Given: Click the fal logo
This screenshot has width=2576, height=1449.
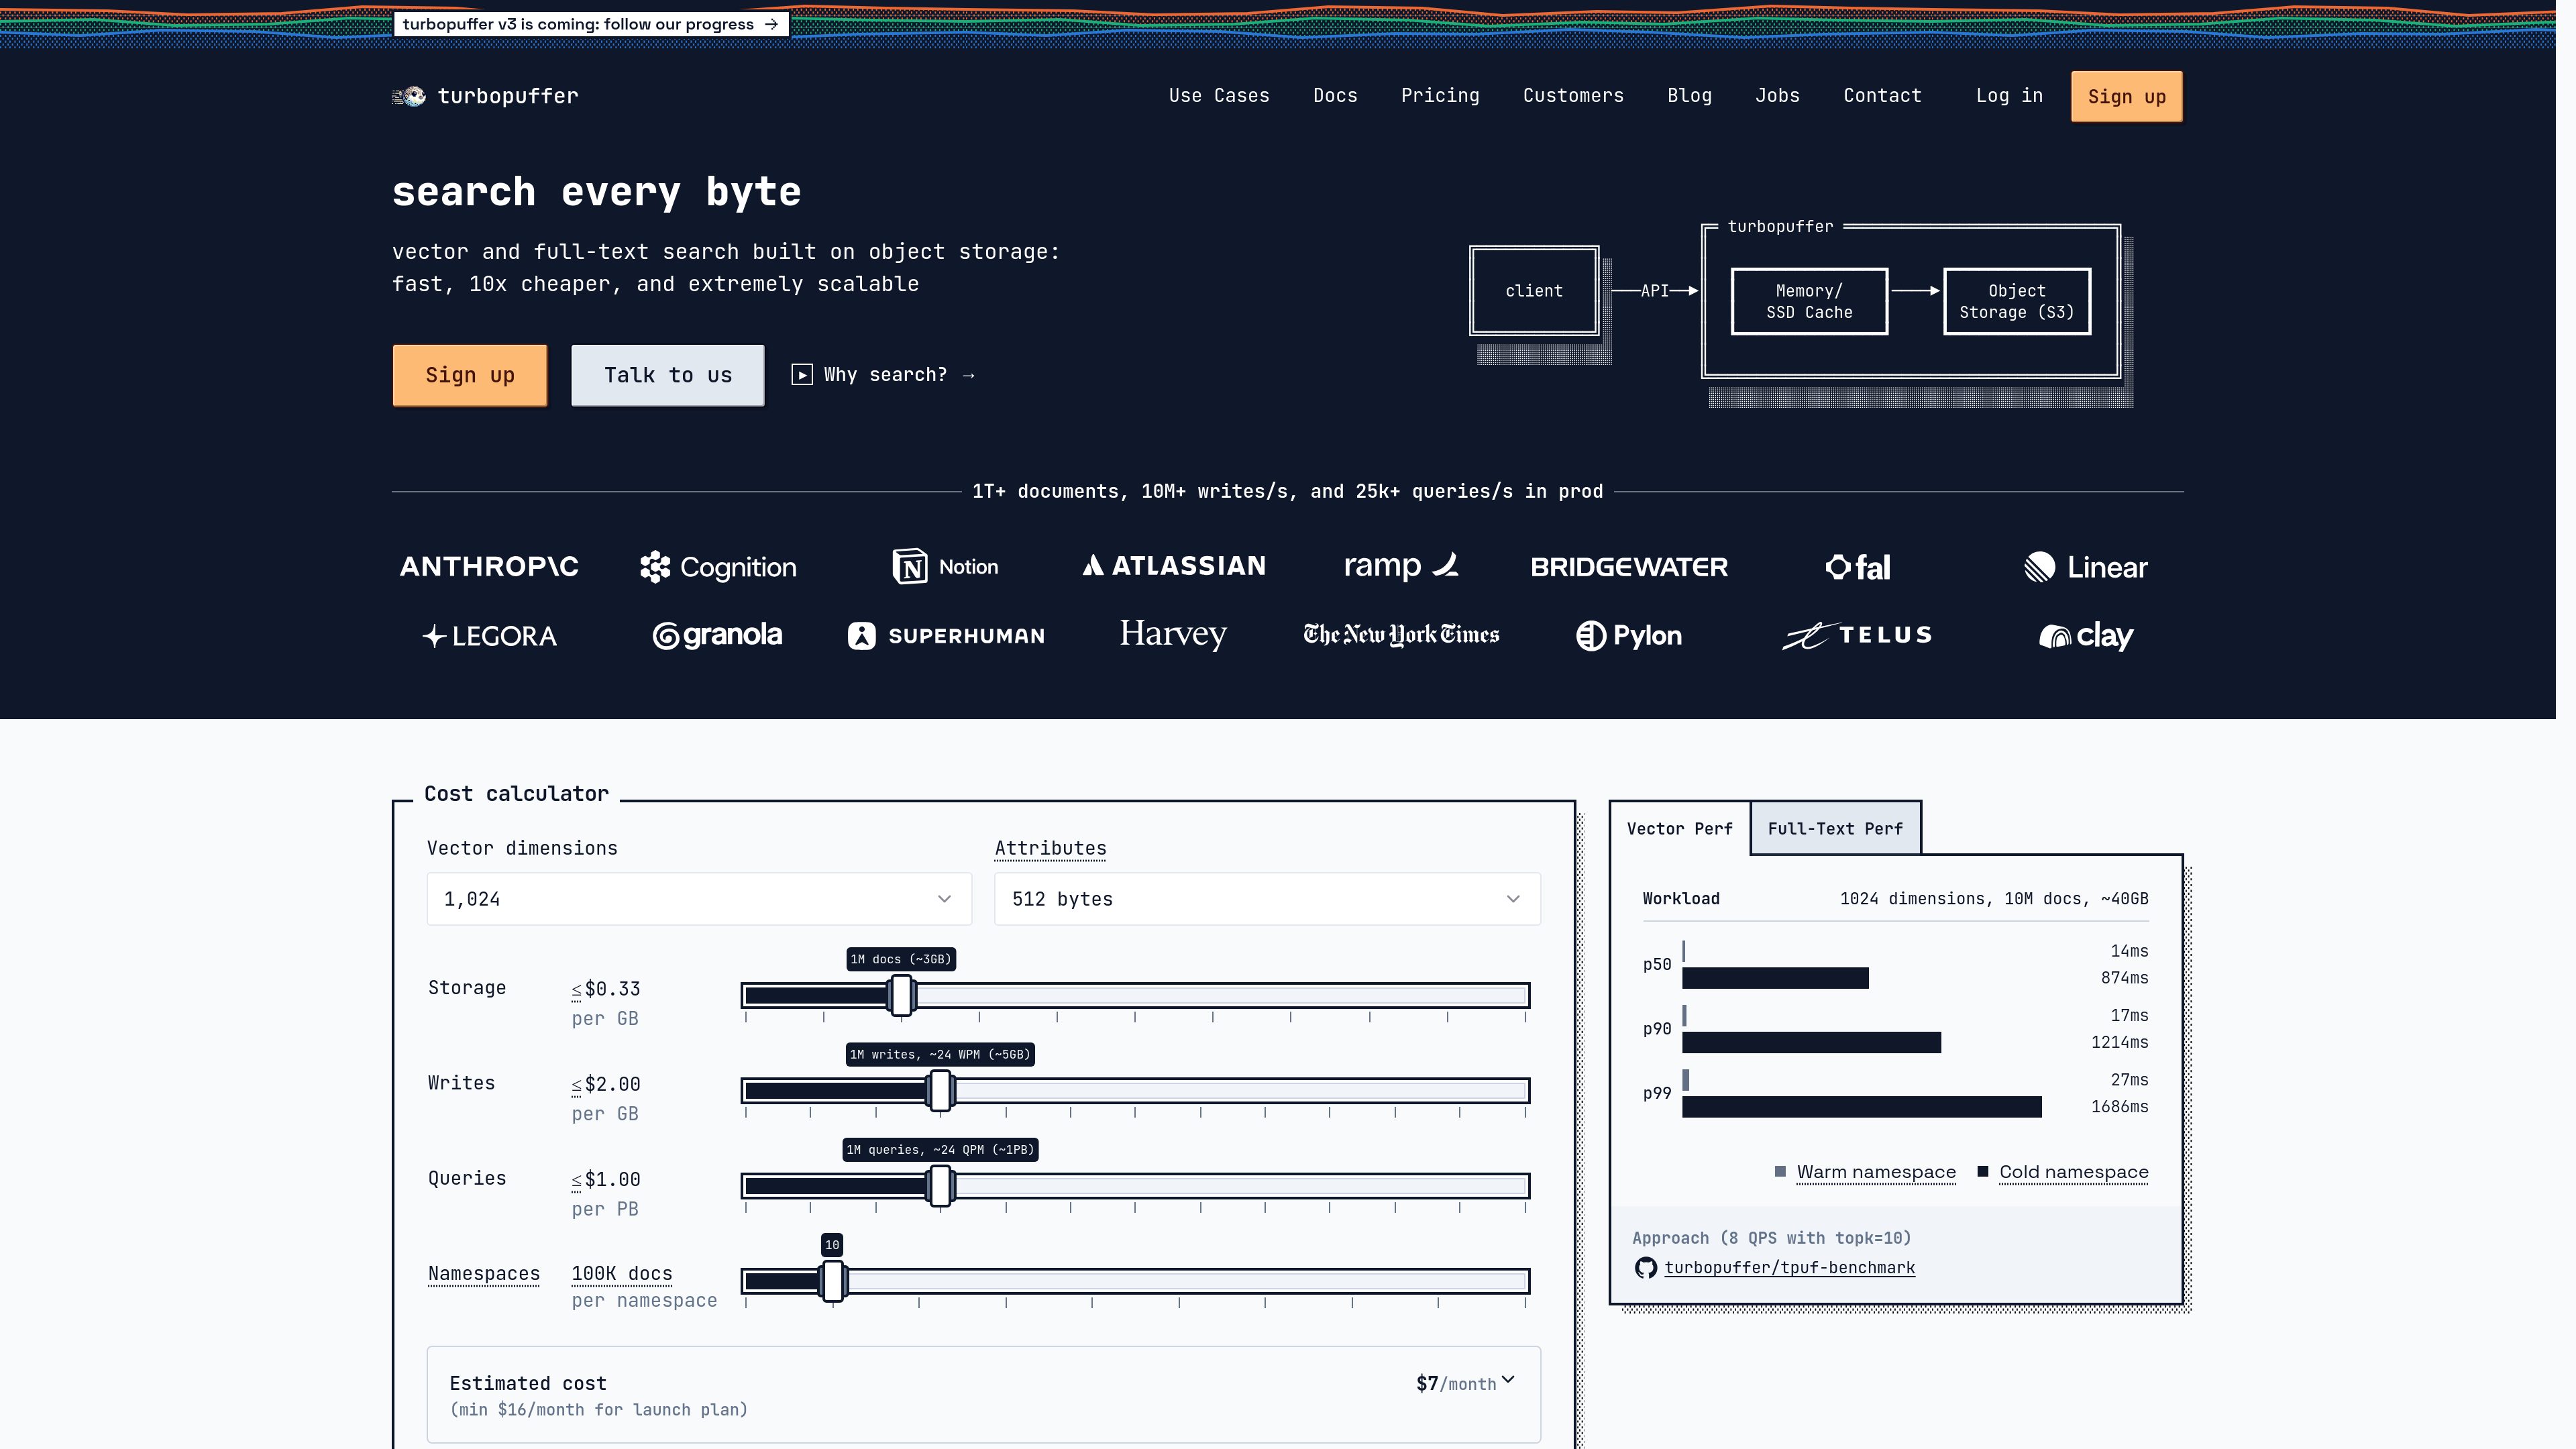Looking at the screenshot, I should [1857, 567].
